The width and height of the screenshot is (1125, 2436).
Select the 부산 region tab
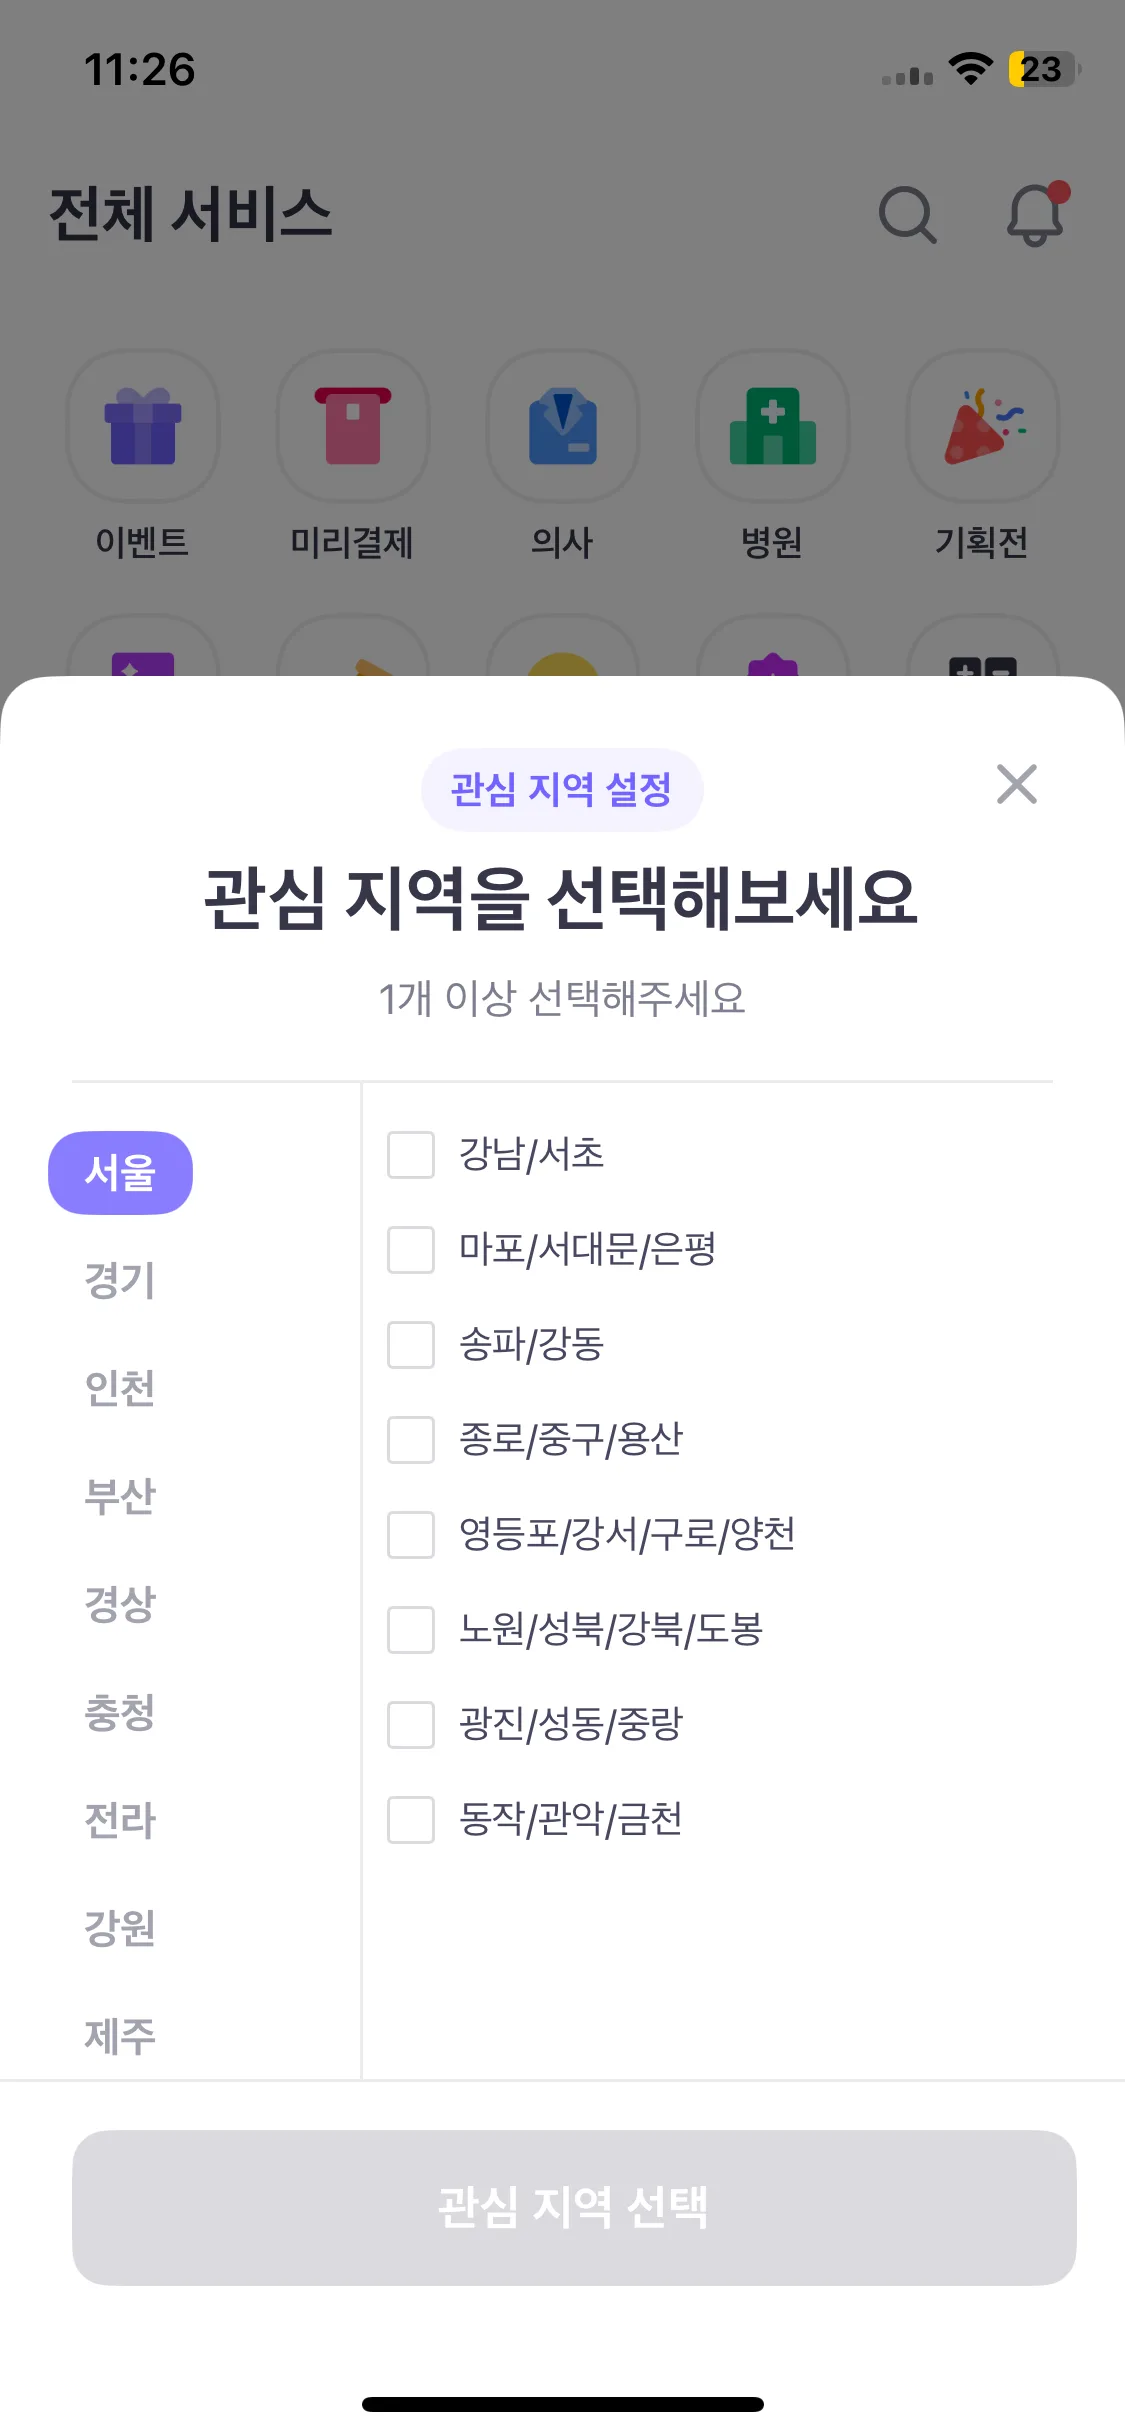click(120, 1497)
